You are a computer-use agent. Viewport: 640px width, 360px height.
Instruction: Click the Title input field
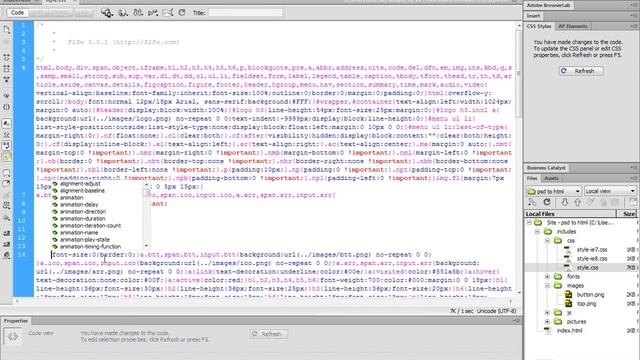[x=245, y=13]
